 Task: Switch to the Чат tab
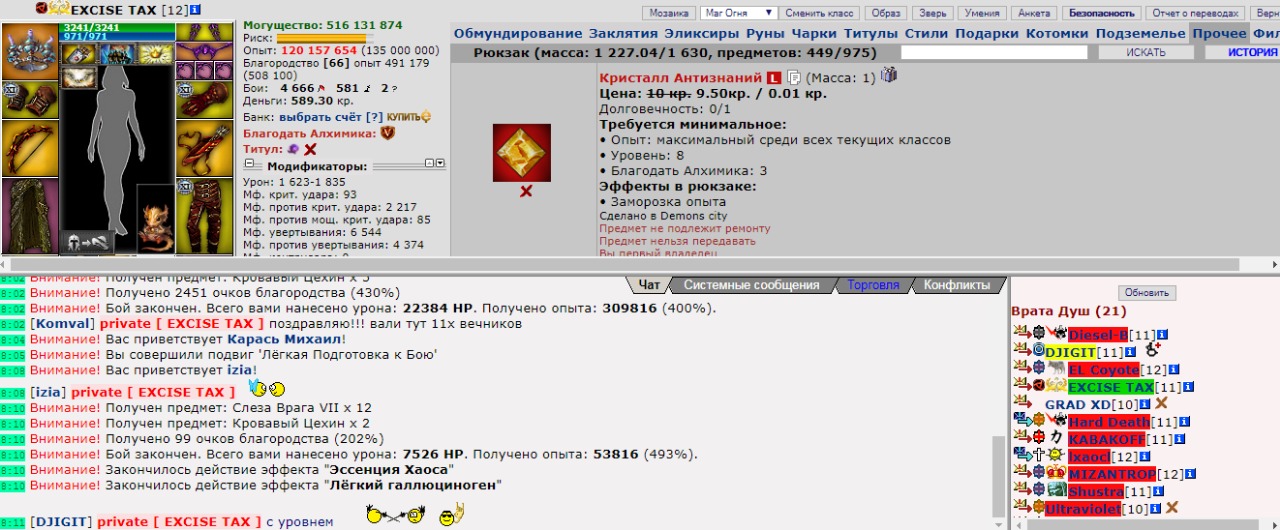pos(649,285)
